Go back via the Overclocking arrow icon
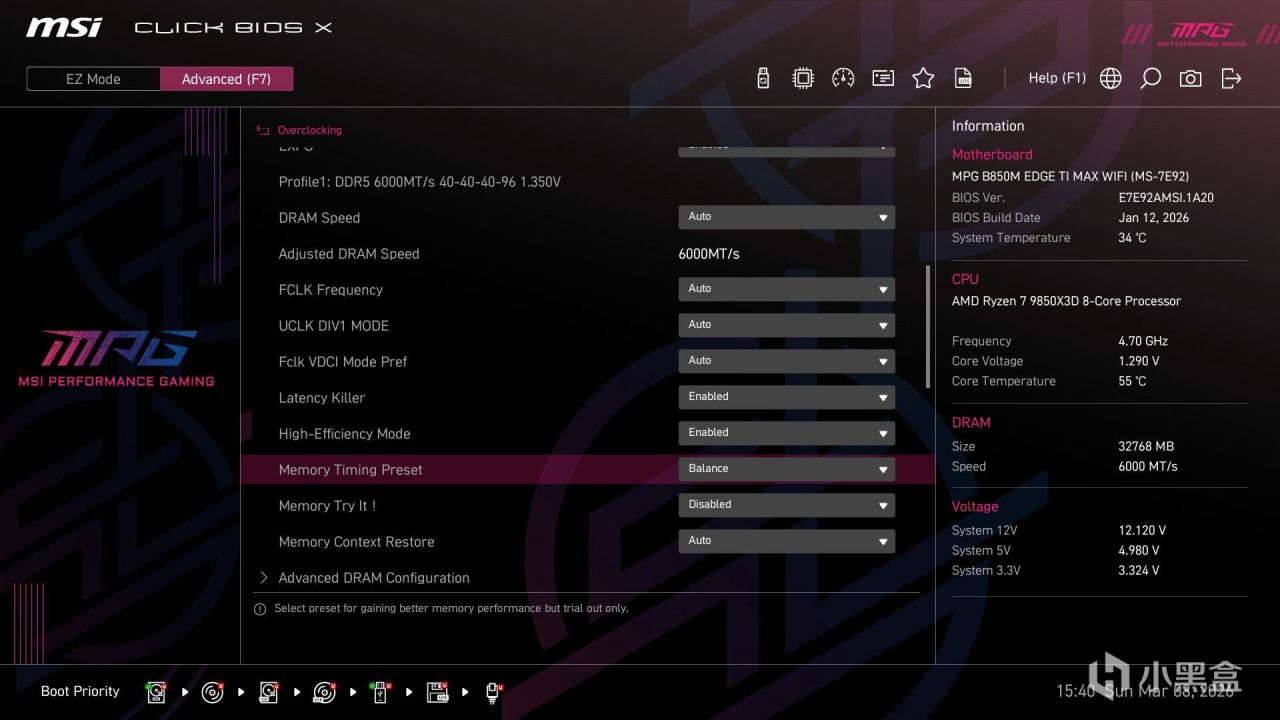Viewport: 1280px width, 720px height. pyautogui.click(x=263, y=130)
